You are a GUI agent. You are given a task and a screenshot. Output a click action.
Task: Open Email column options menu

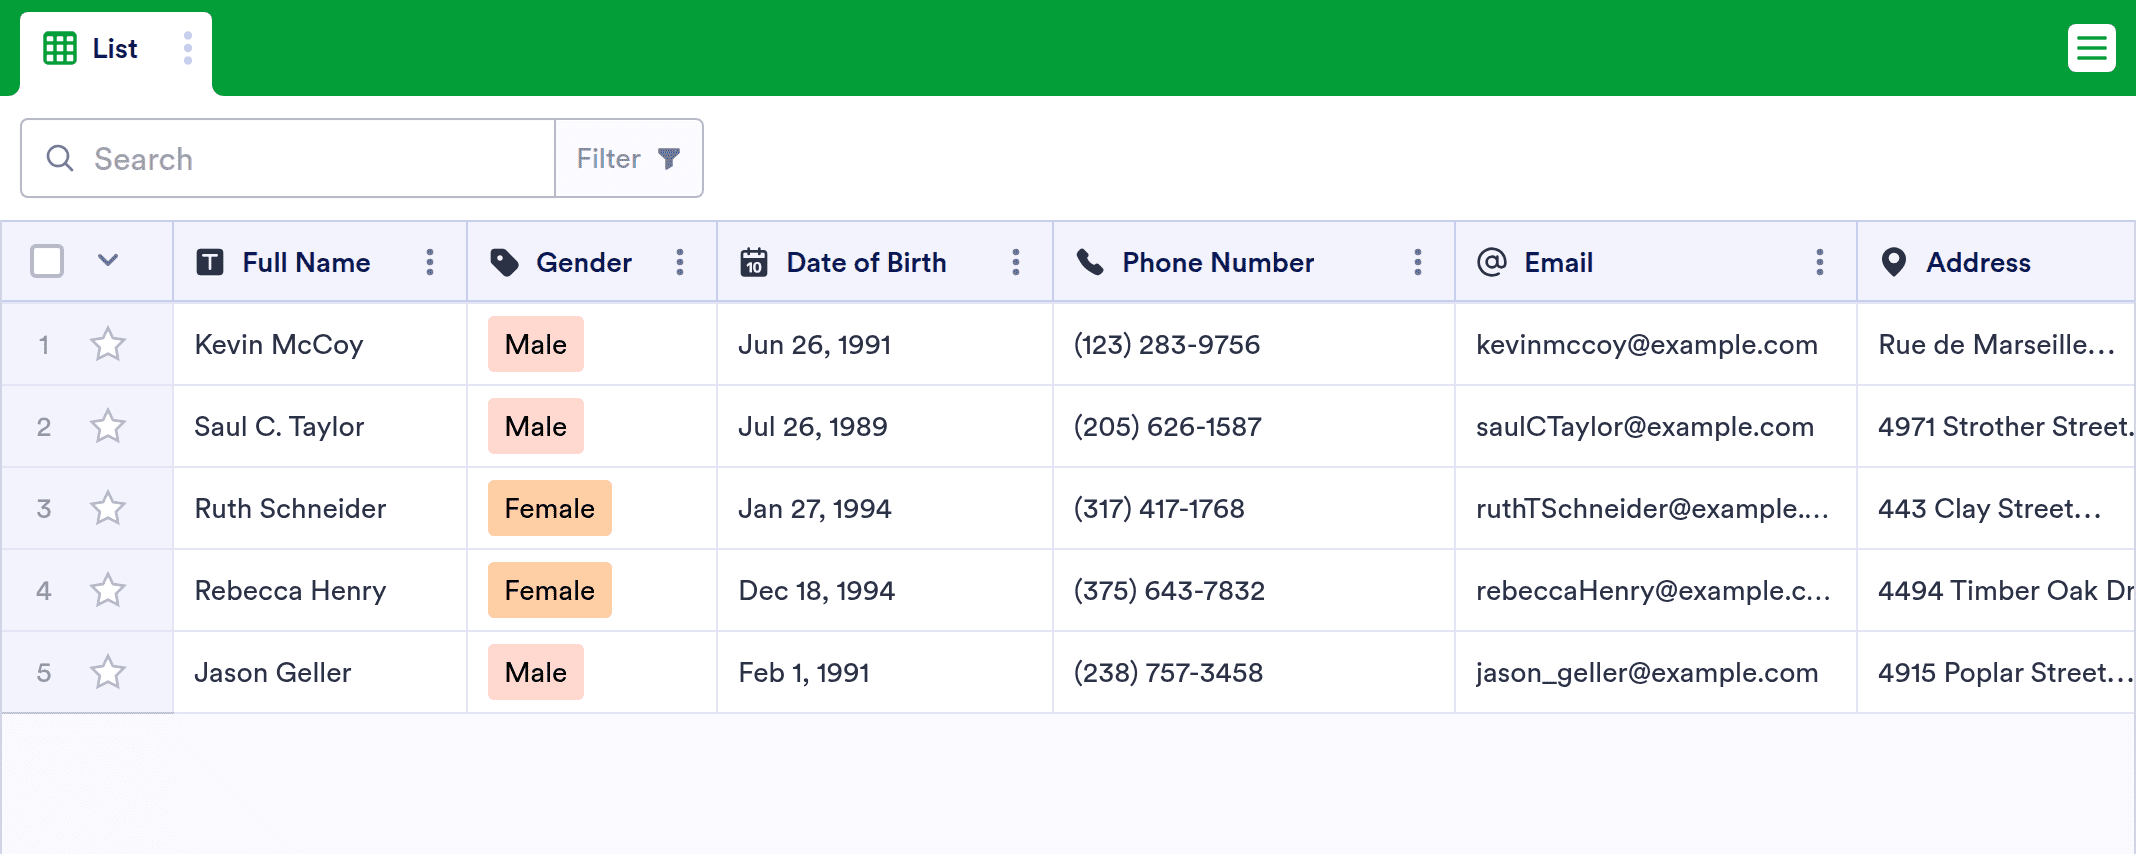[x=1820, y=262]
